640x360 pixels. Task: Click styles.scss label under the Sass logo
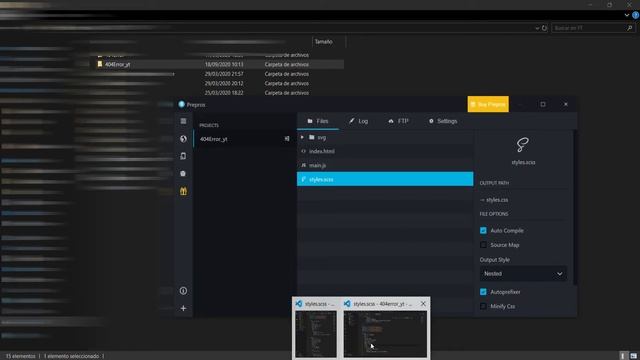[x=523, y=162]
